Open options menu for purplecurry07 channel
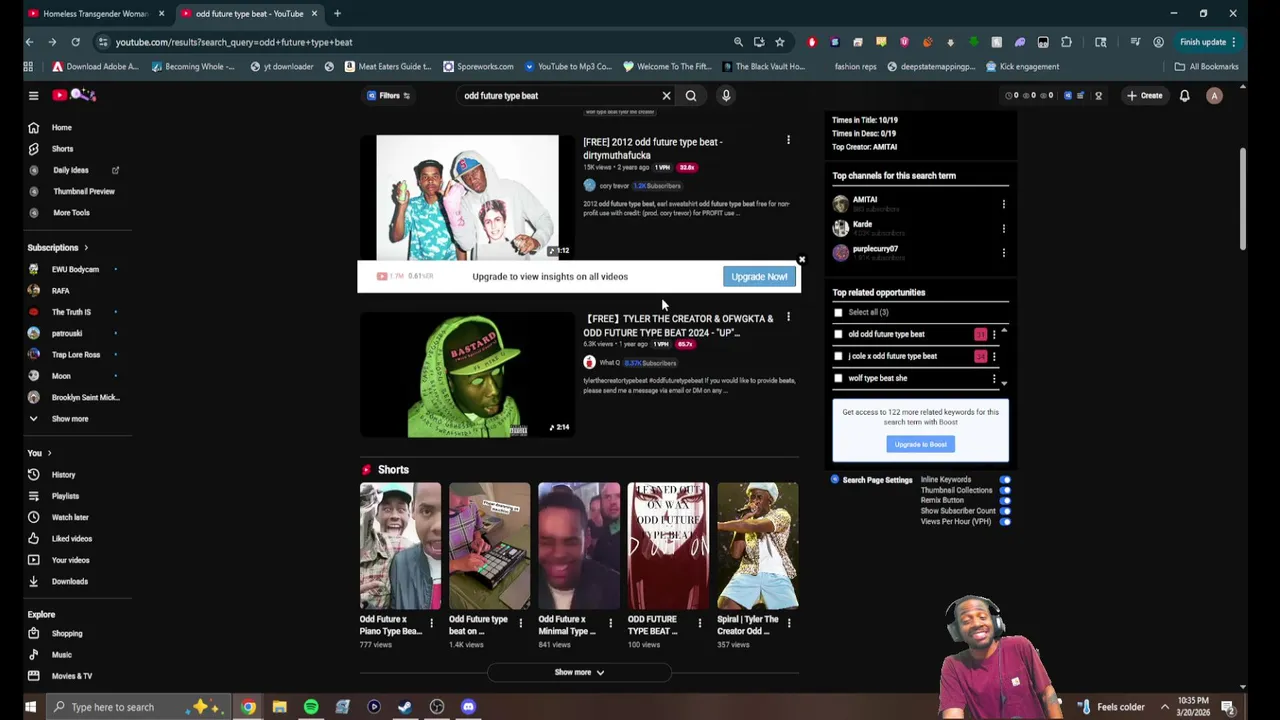Image resolution: width=1280 pixels, height=720 pixels. click(1003, 253)
